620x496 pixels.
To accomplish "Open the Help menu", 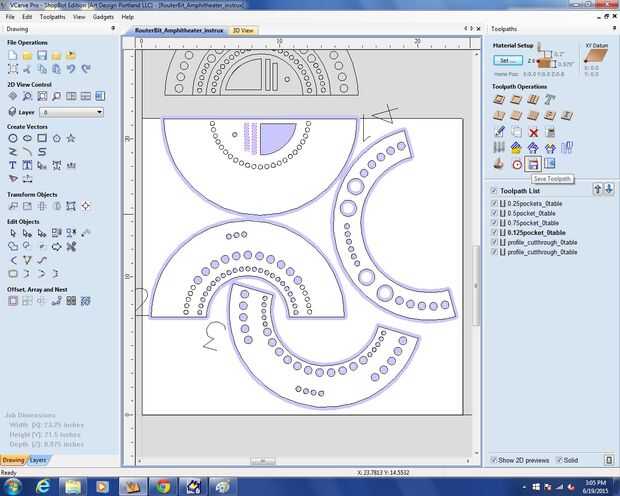I will (127, 17).
